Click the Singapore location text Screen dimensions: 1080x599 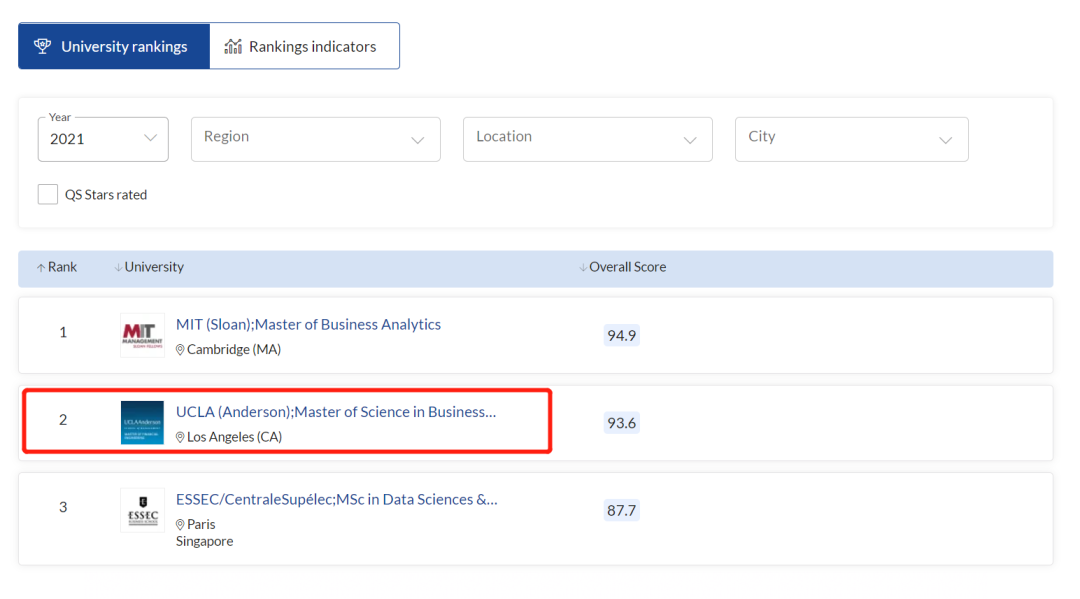(205, 541)
